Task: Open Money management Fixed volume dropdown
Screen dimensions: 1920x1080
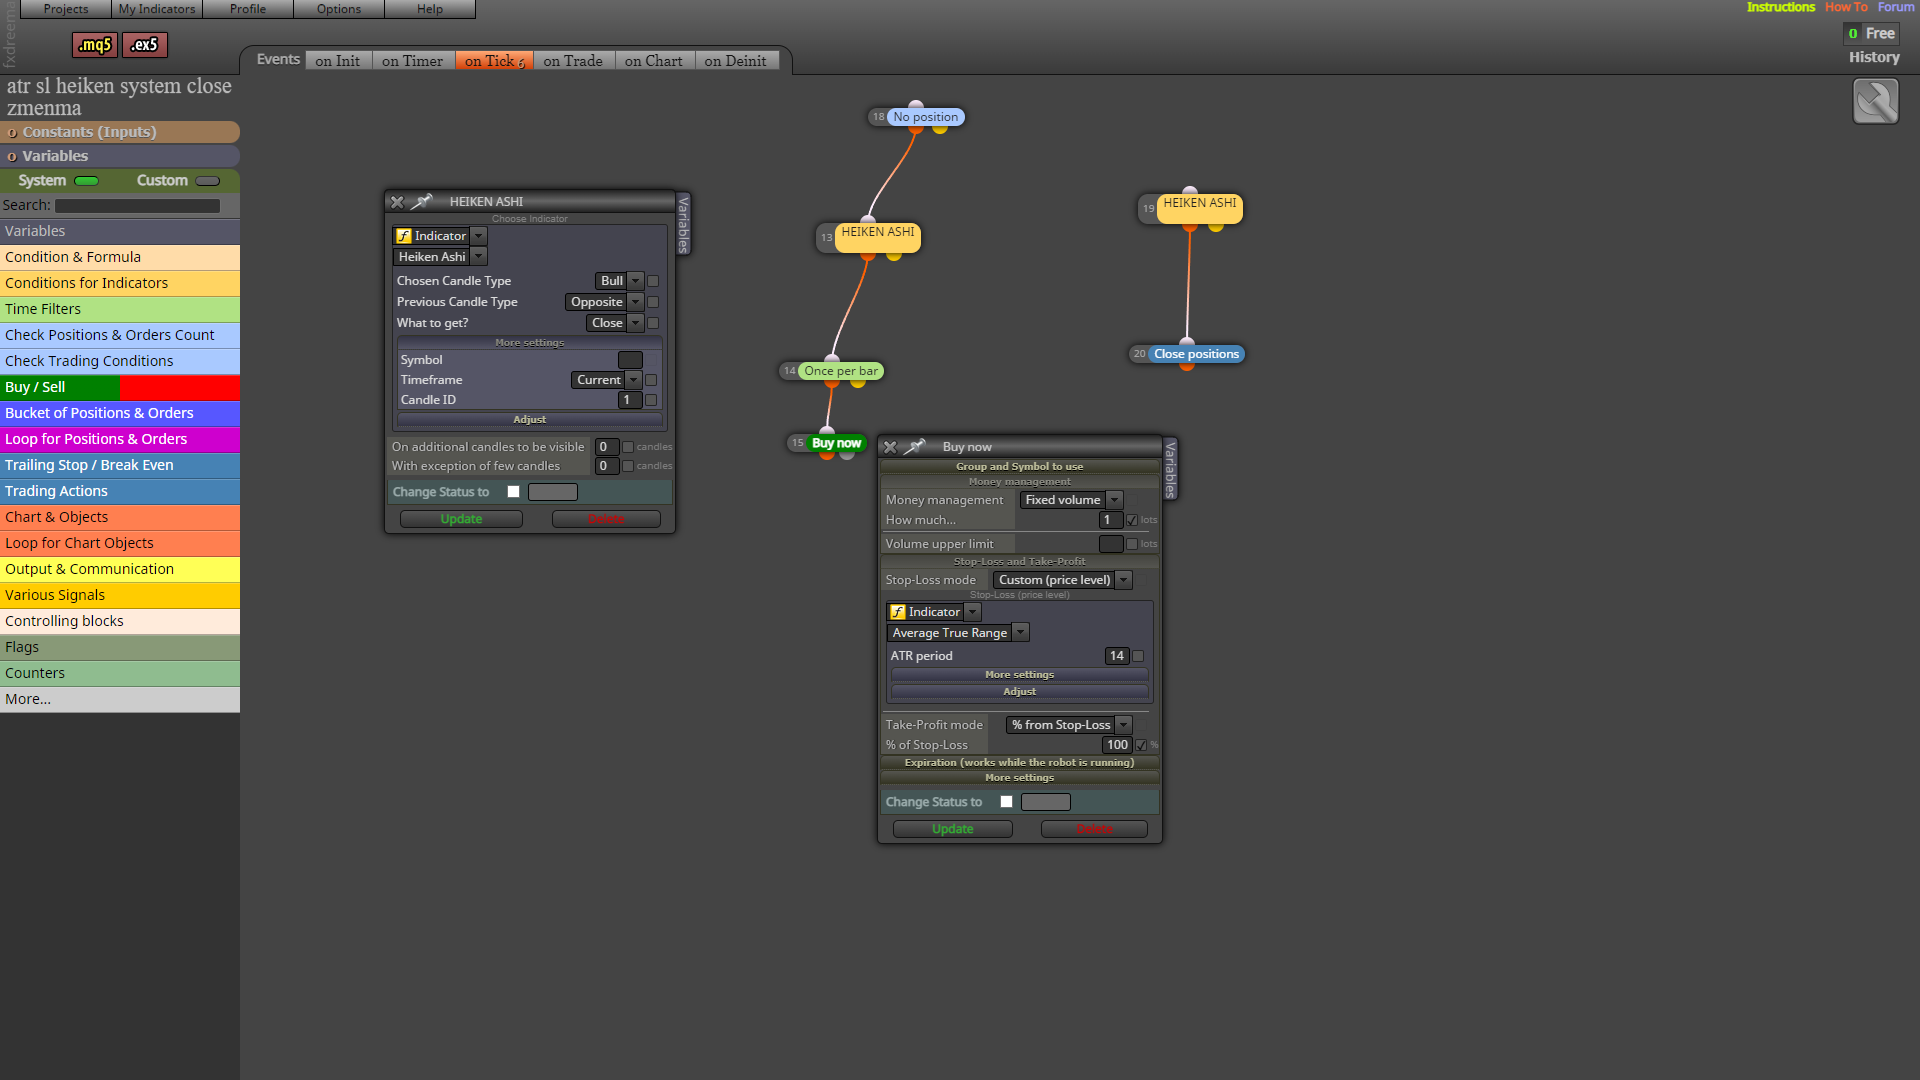Action: tap(1071, 500)
